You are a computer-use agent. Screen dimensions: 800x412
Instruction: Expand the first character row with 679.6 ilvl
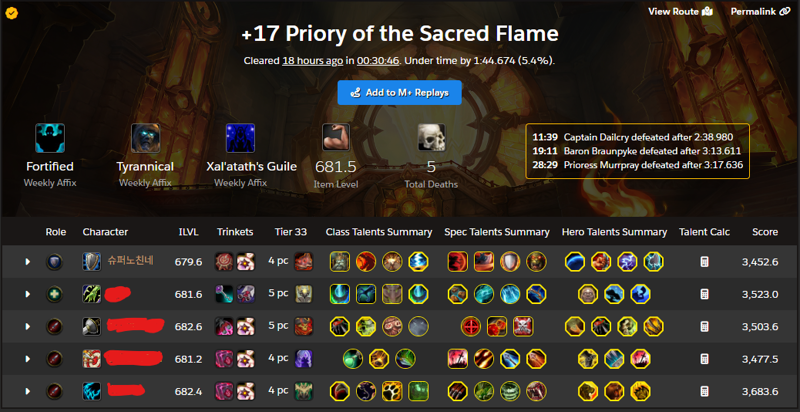[x=28, y=262]
